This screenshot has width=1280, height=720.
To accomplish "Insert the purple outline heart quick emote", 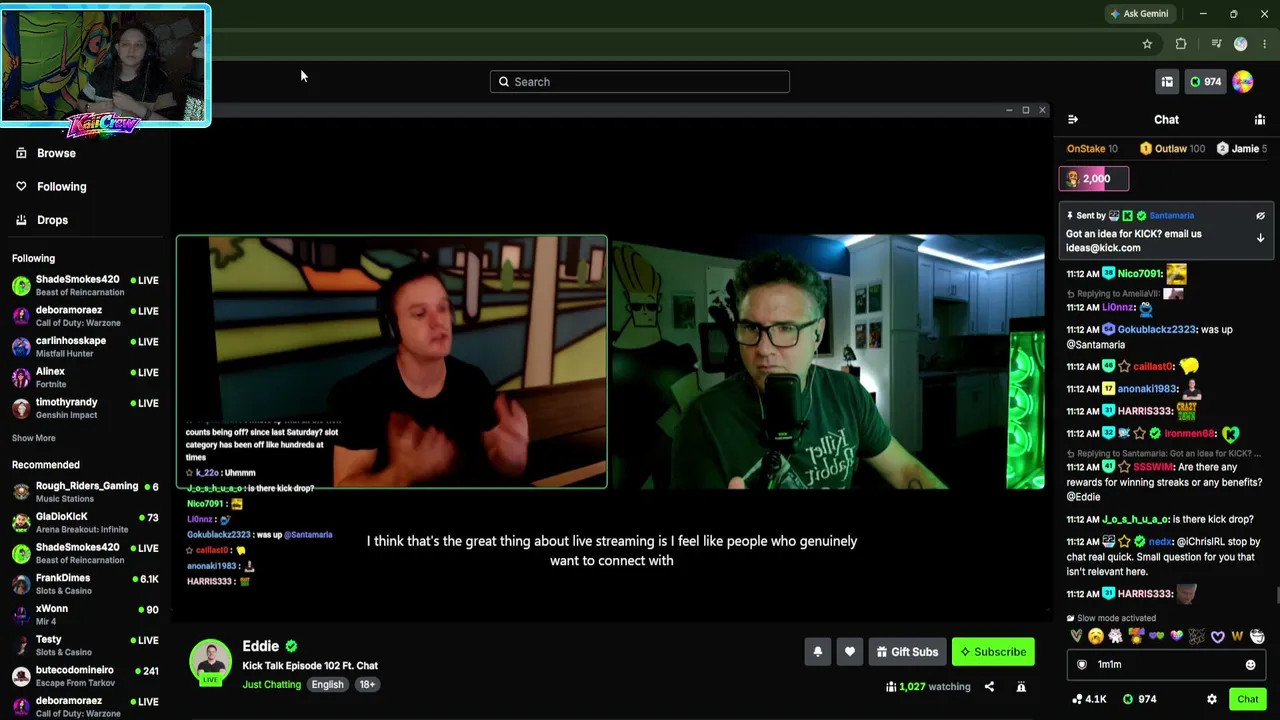I will [x=1217, y=637].
